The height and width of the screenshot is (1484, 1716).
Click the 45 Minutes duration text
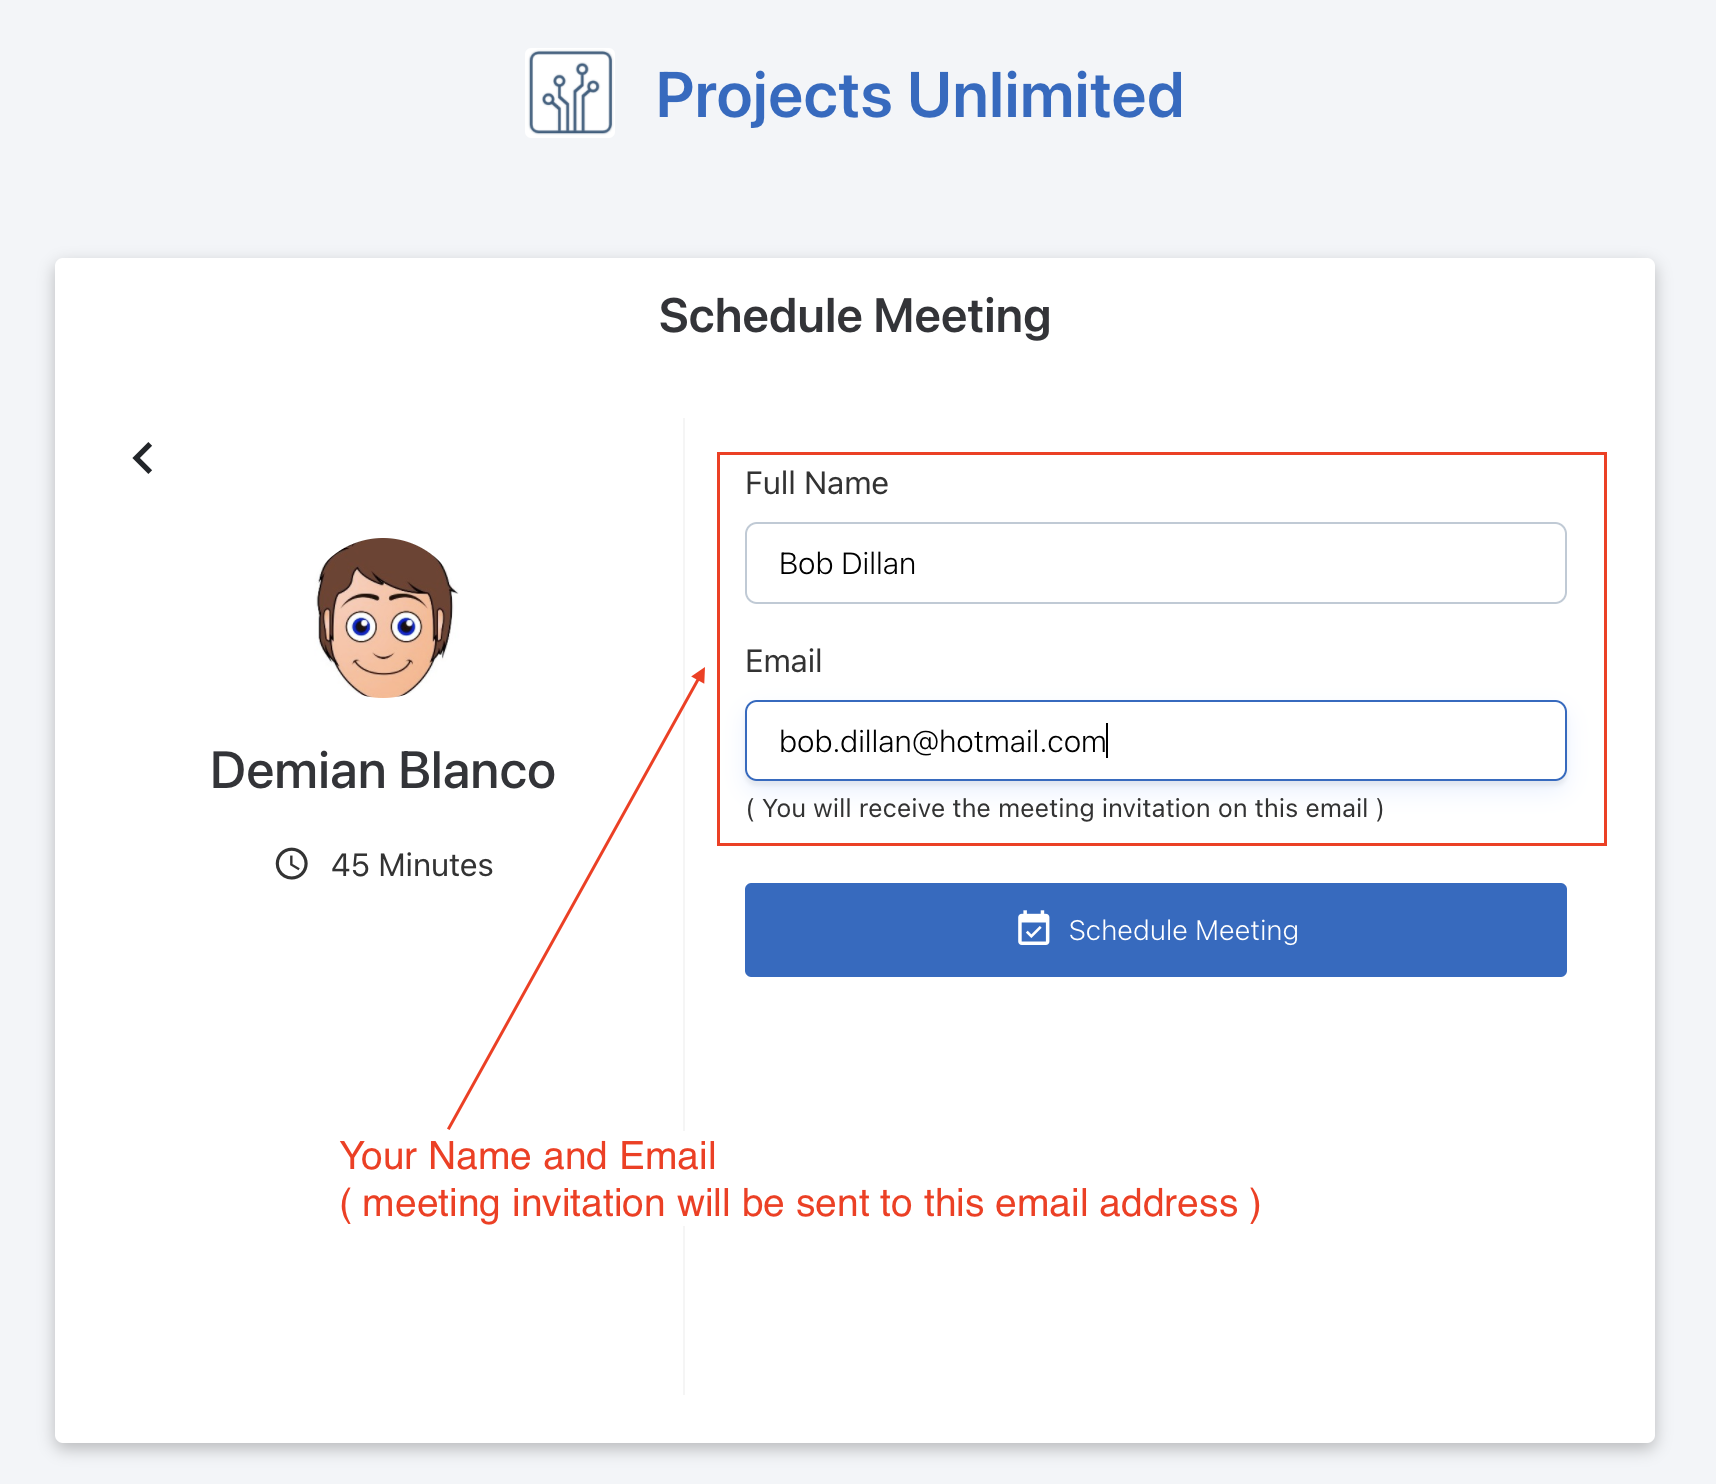click(x=412, y=865)
